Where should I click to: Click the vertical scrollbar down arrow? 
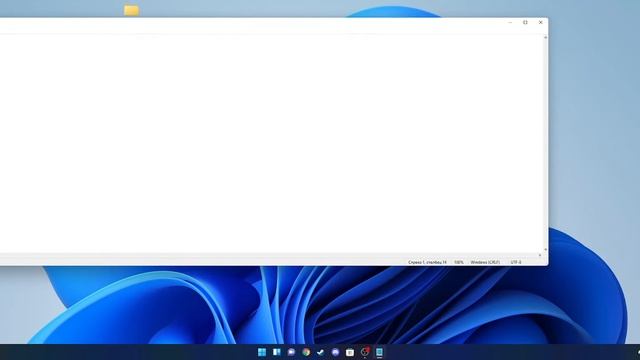point(546,249)
